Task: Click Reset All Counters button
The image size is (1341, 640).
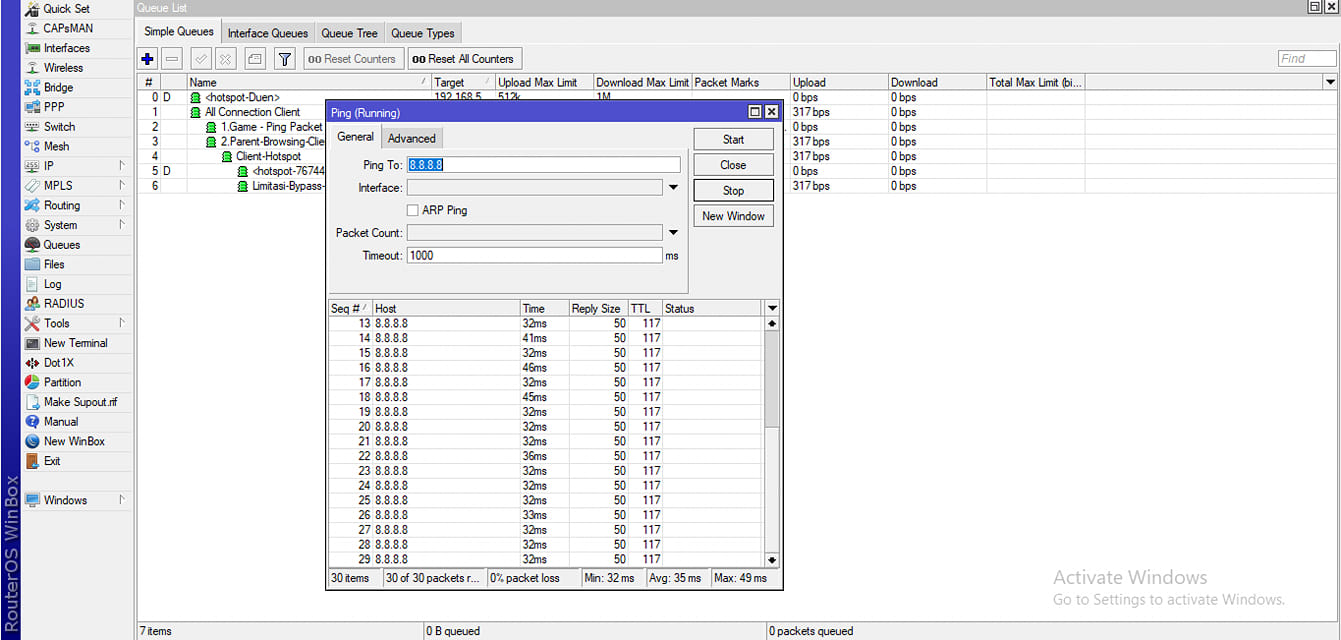Action: click(x=464, y=59)
